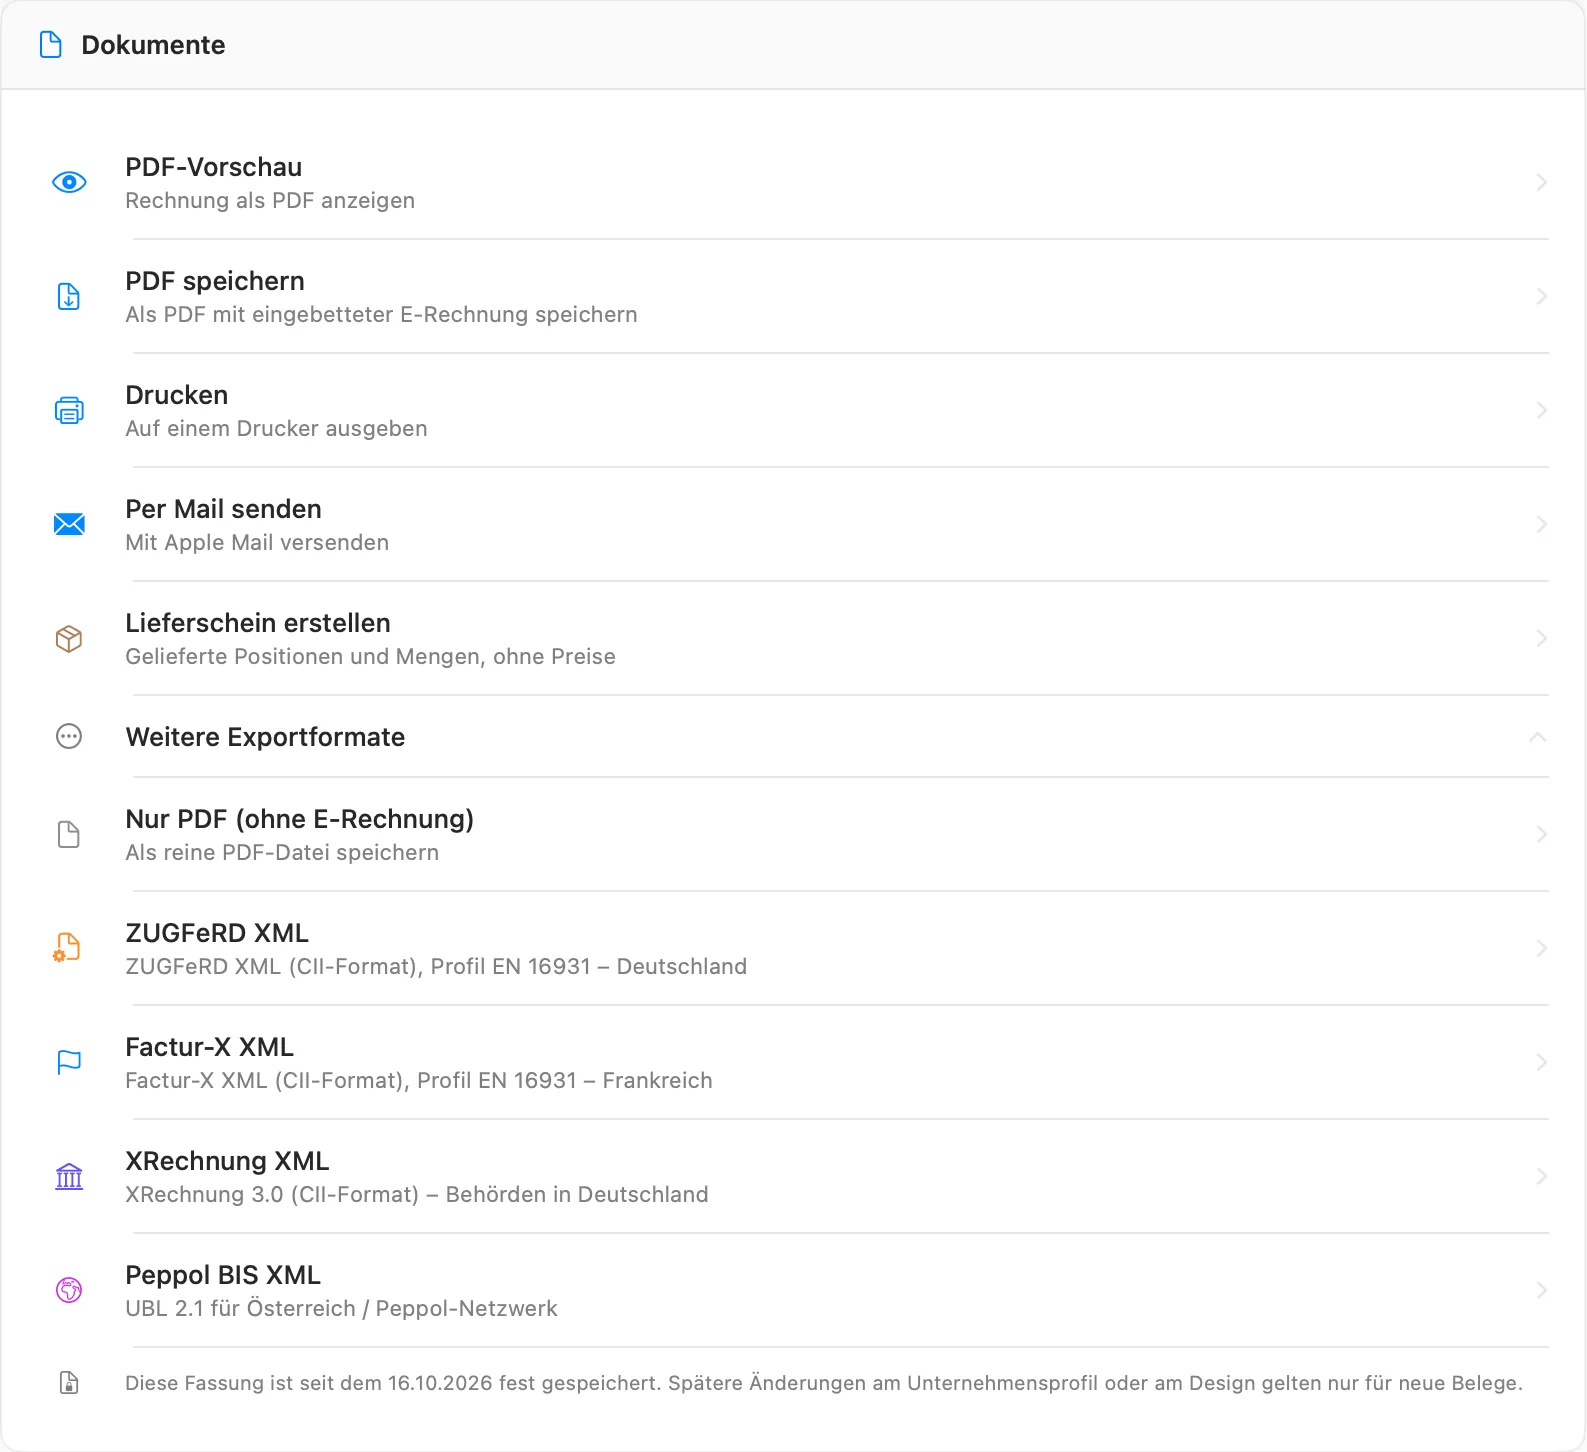
Task: Open chevron on Per Mail senden row
Action: (x=1542, y=524)
